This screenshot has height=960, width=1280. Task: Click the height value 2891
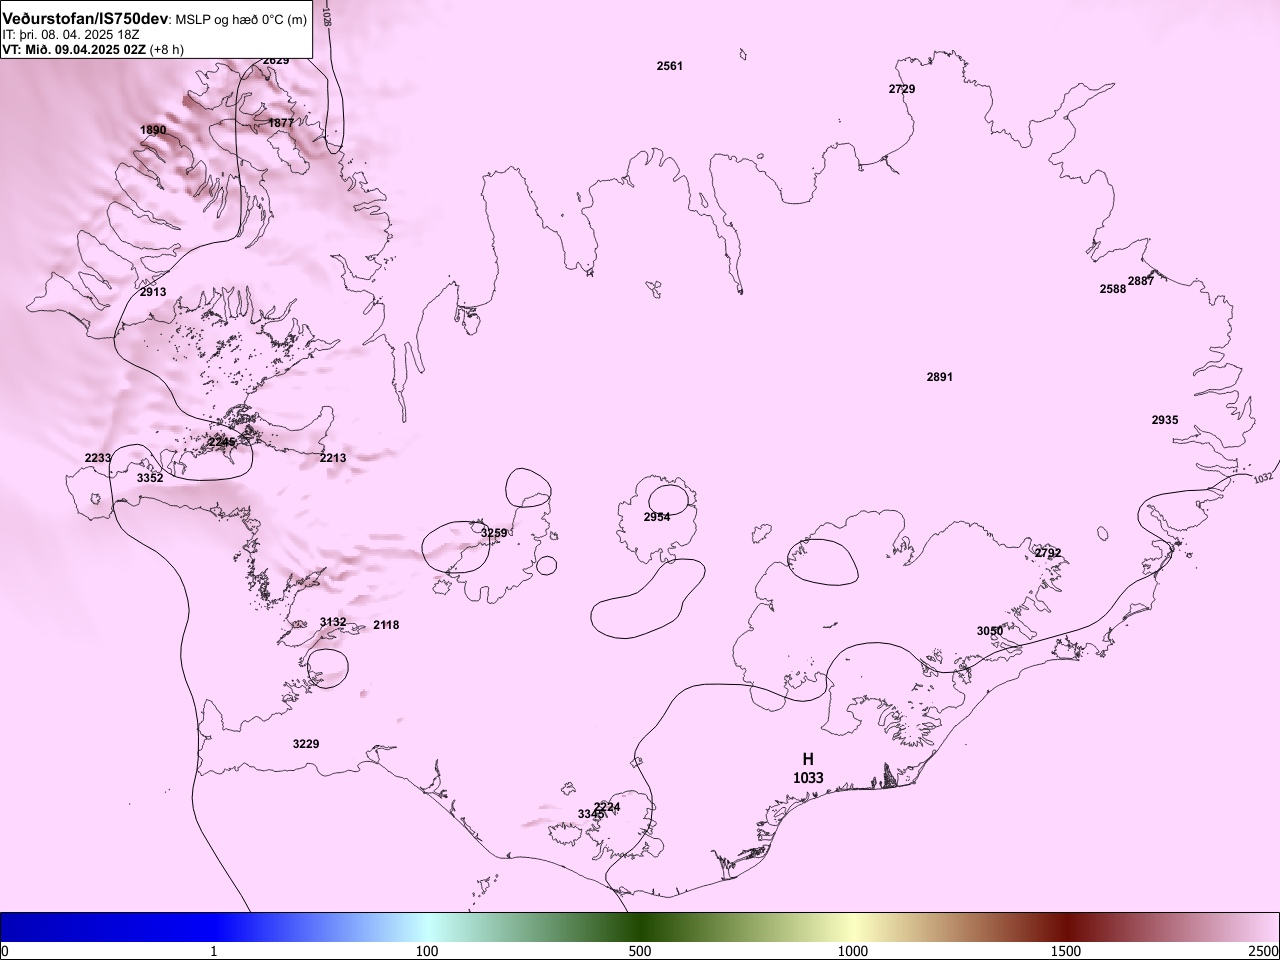point(940,377)
